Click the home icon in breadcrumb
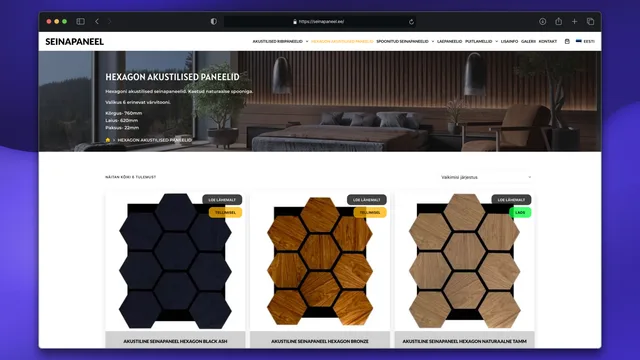The image size is (640, 360). (x=108, y=140)
